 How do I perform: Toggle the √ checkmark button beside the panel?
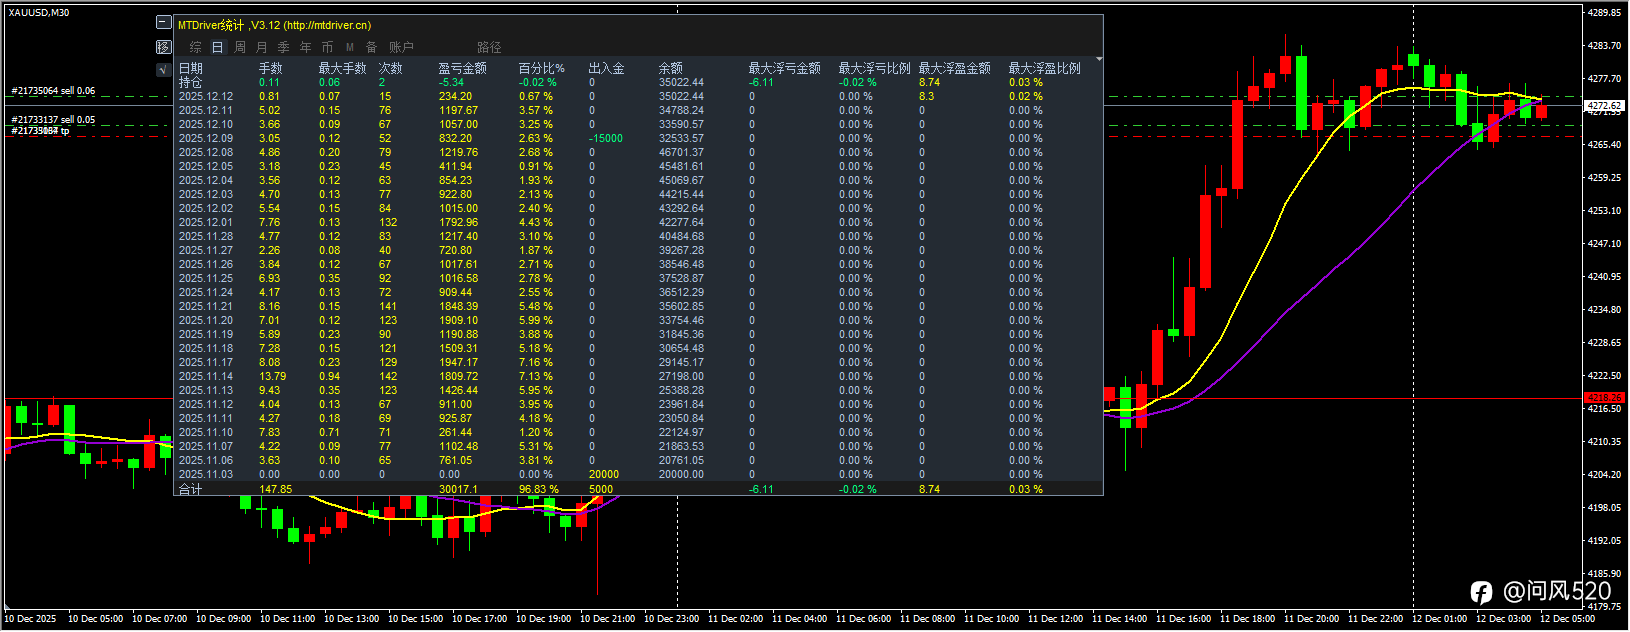164,70
